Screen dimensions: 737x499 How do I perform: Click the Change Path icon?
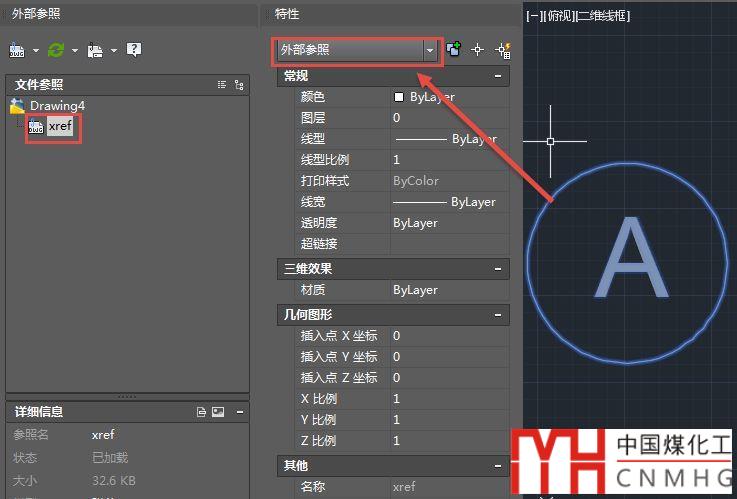pos(95,49)
